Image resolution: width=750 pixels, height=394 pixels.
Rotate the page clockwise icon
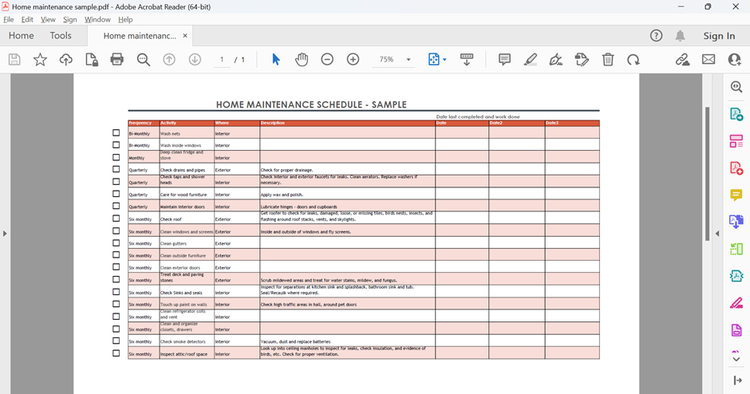coord(633,59)
